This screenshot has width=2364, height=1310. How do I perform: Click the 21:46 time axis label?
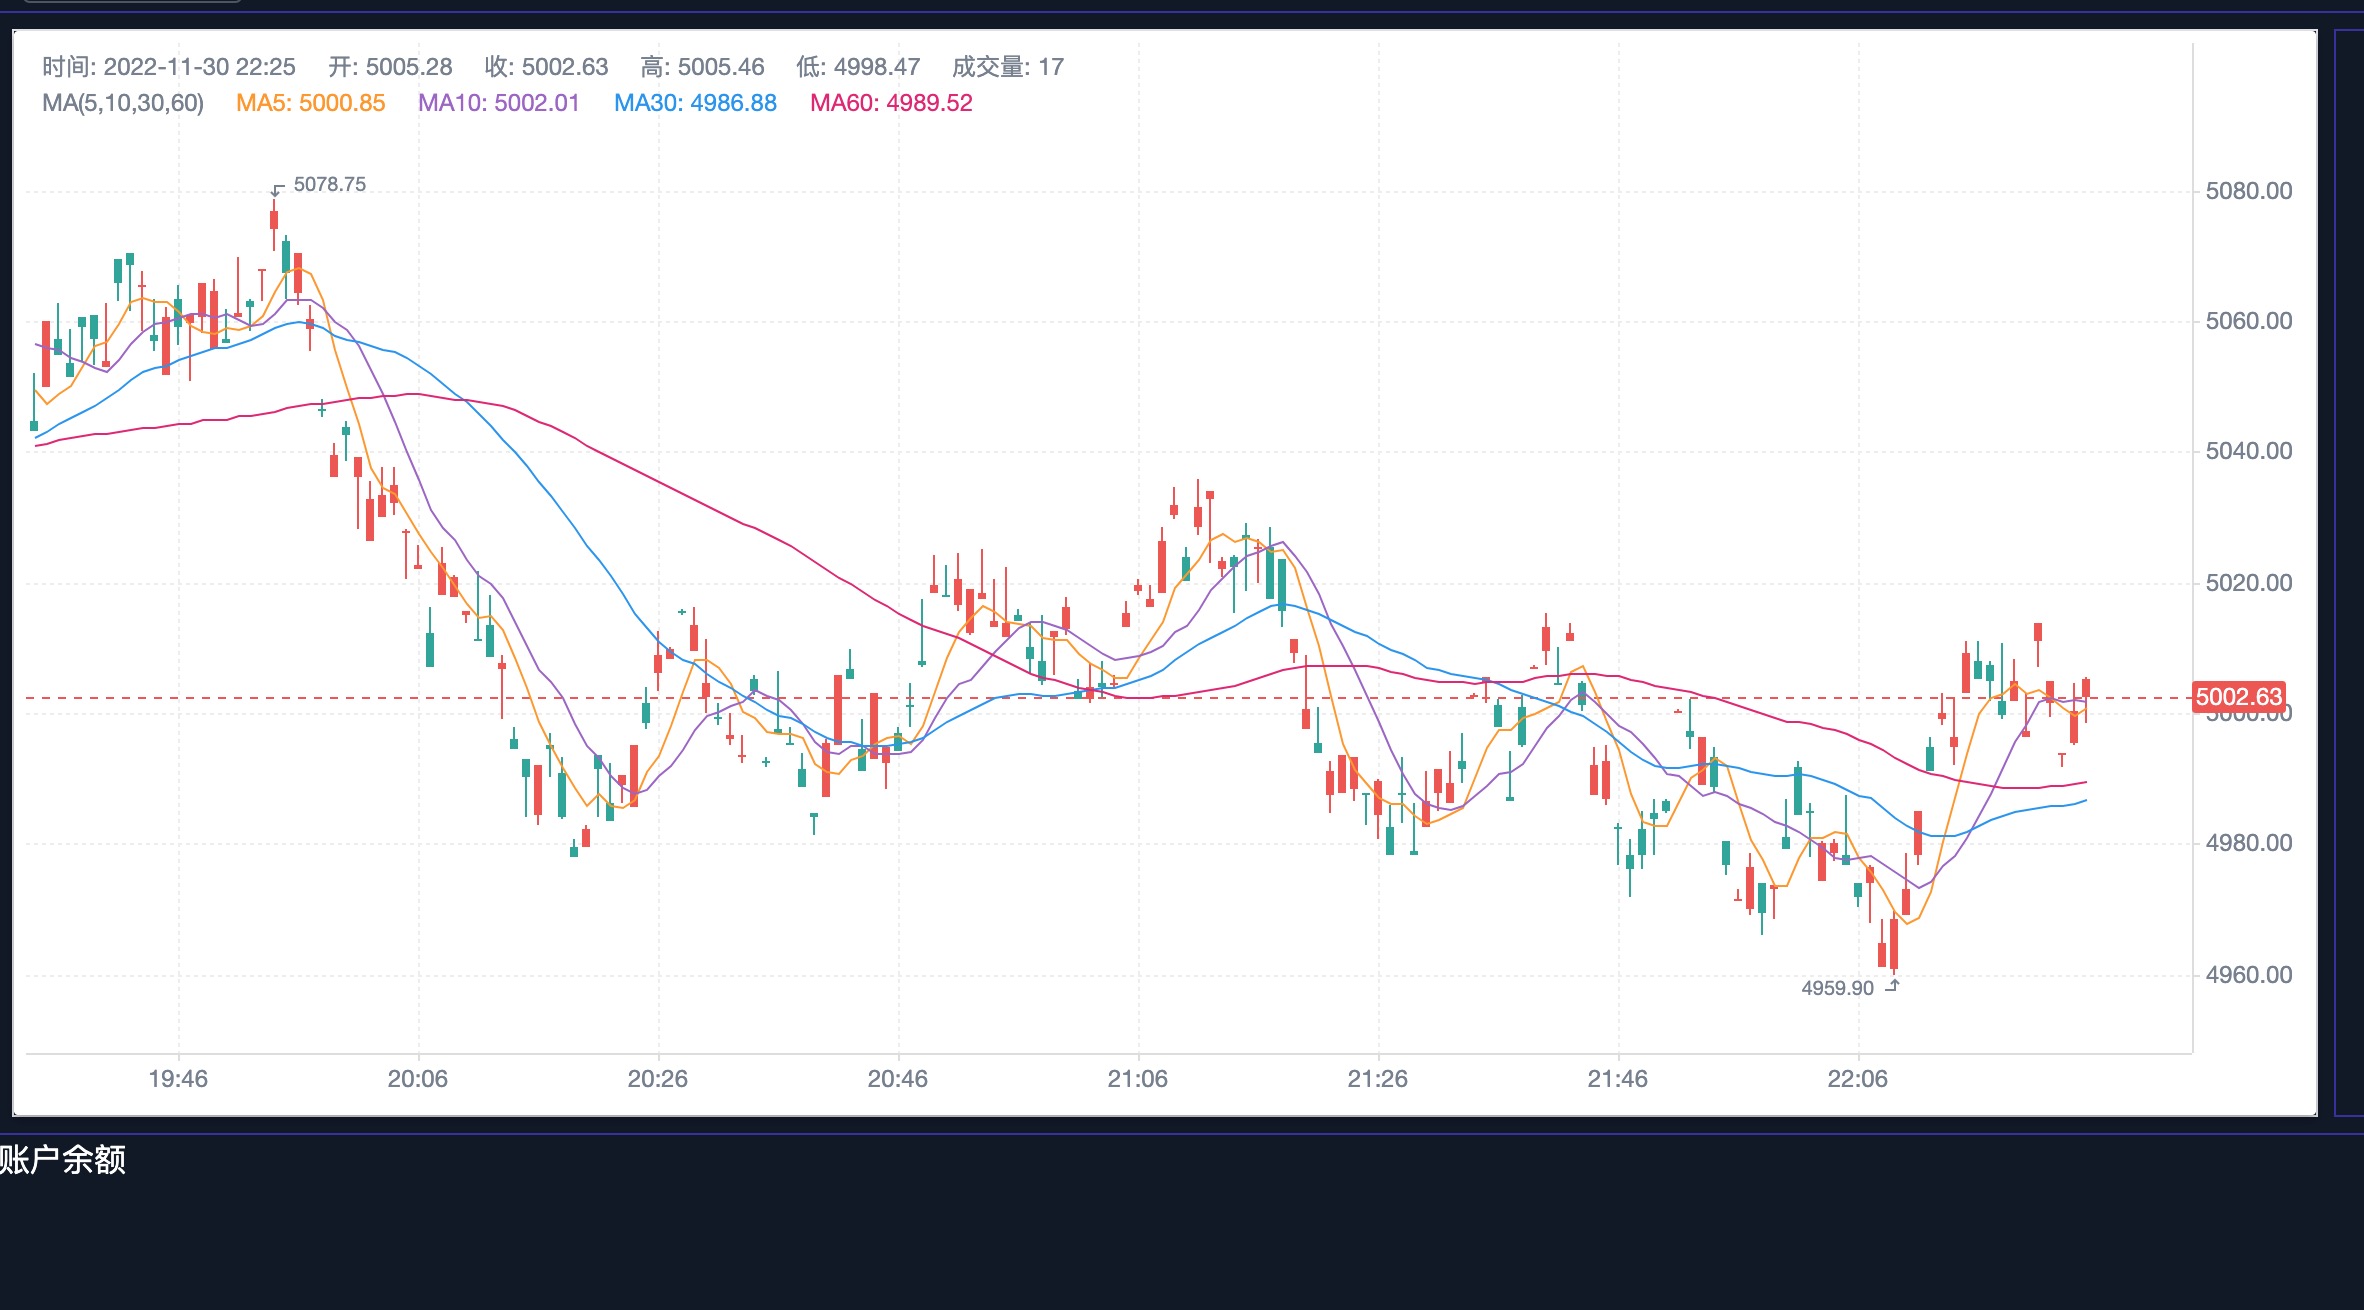pyautogui.click(x=1618, y=1079)
